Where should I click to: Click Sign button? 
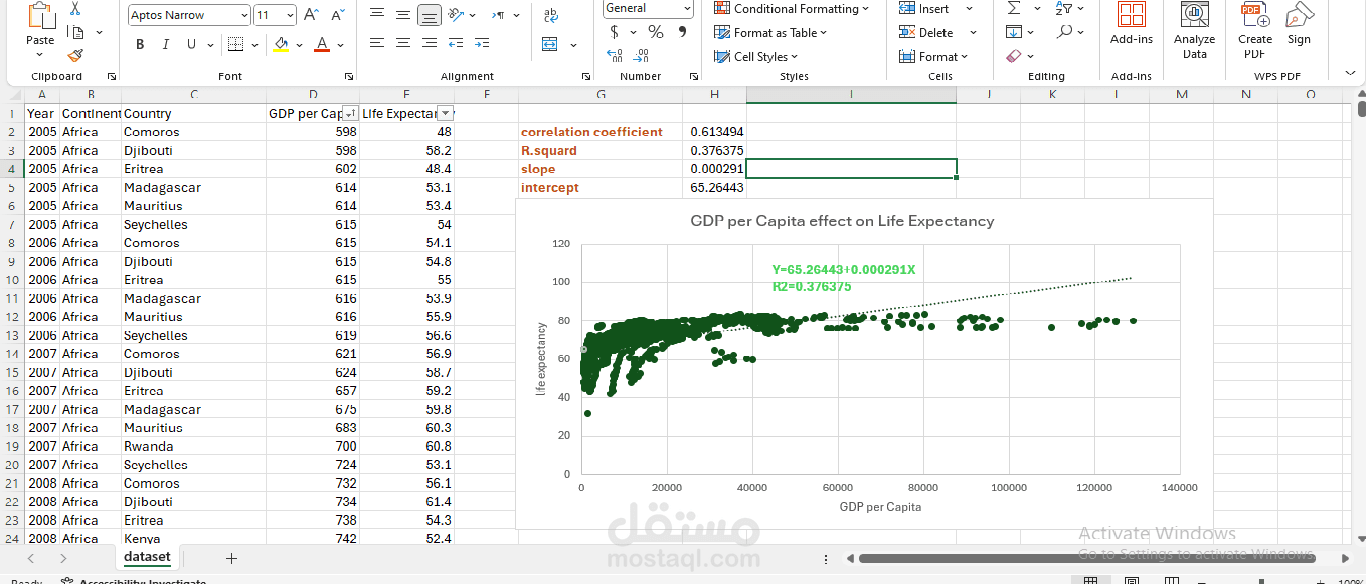click(x=1299, y=24)
